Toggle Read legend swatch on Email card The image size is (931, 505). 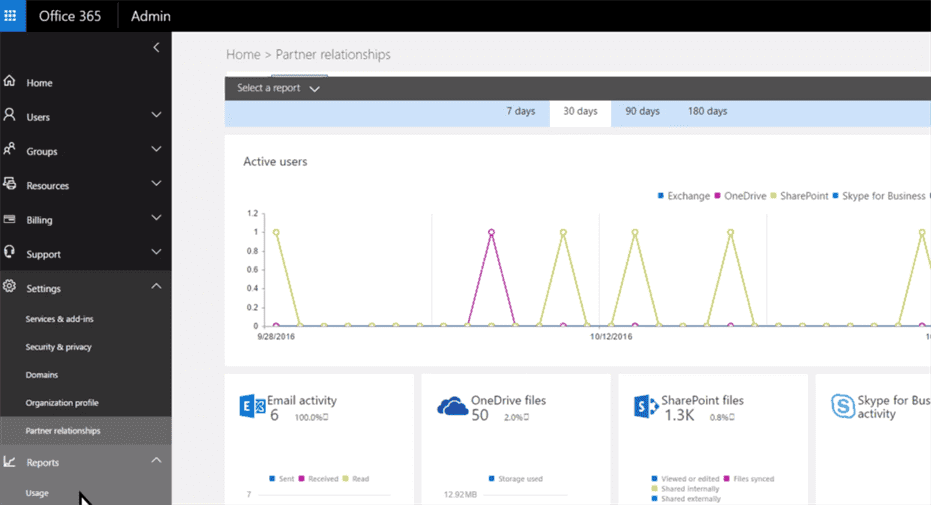click(x=346, y=478)
